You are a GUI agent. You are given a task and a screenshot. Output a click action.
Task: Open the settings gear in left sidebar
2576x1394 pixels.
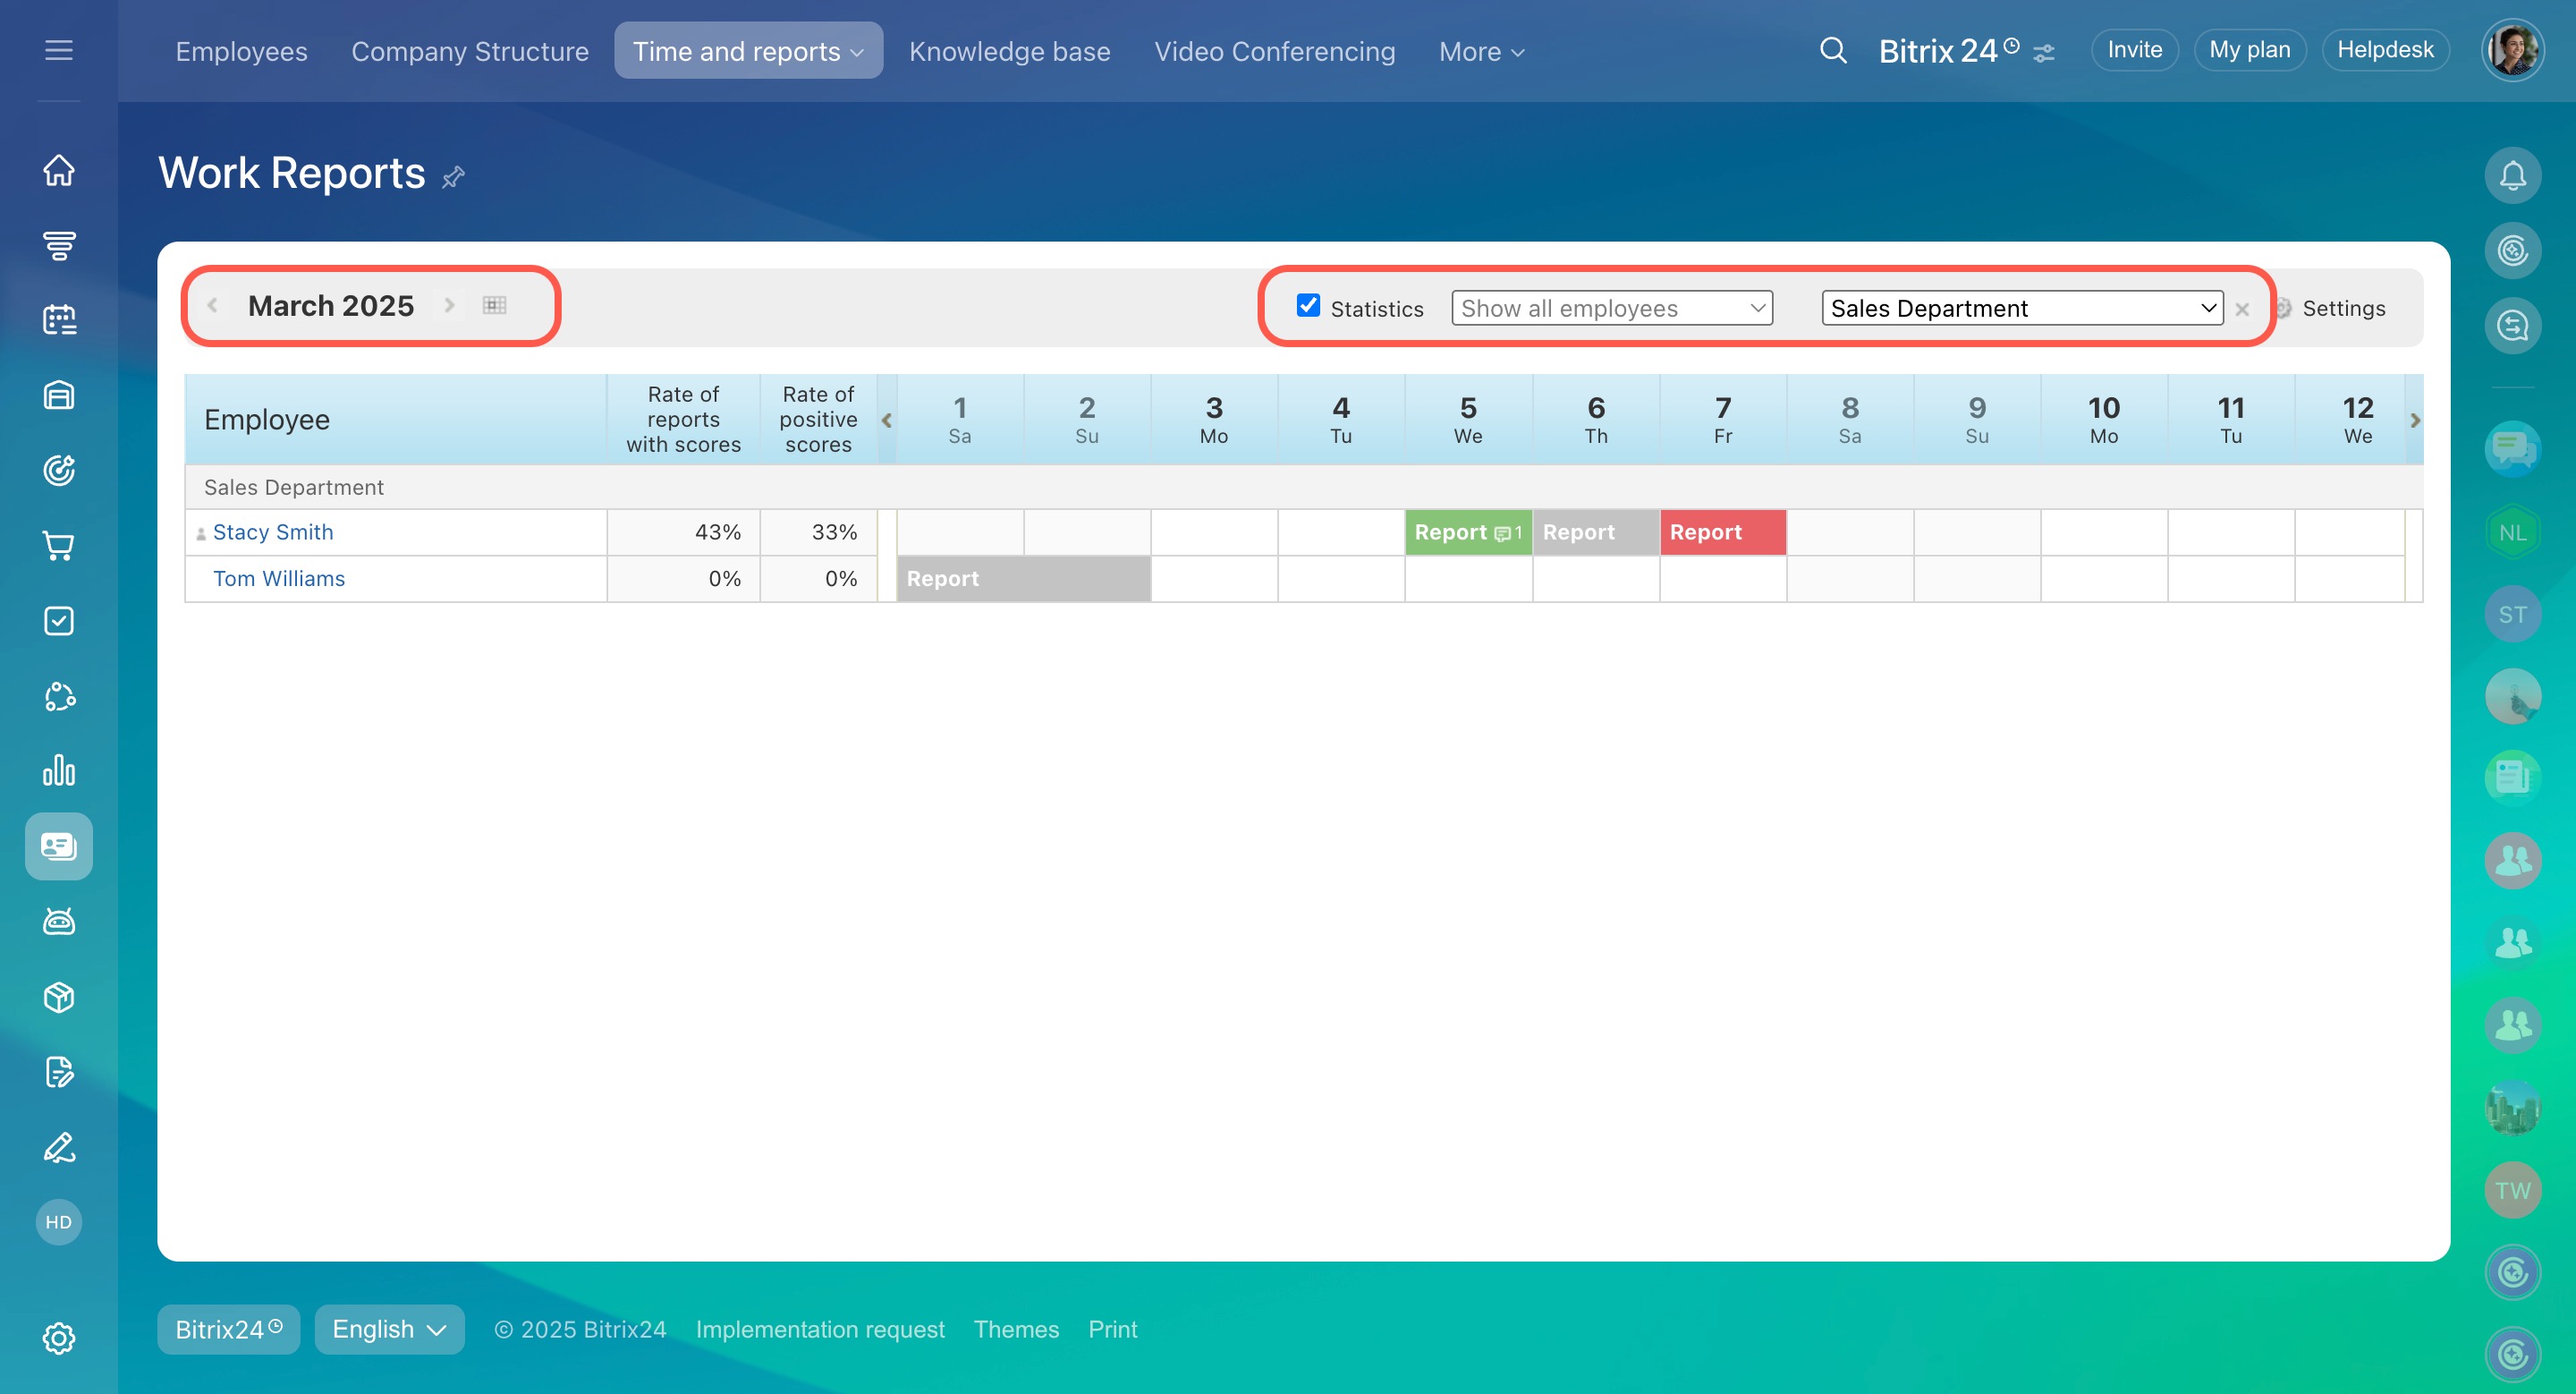click(59, 1338)
